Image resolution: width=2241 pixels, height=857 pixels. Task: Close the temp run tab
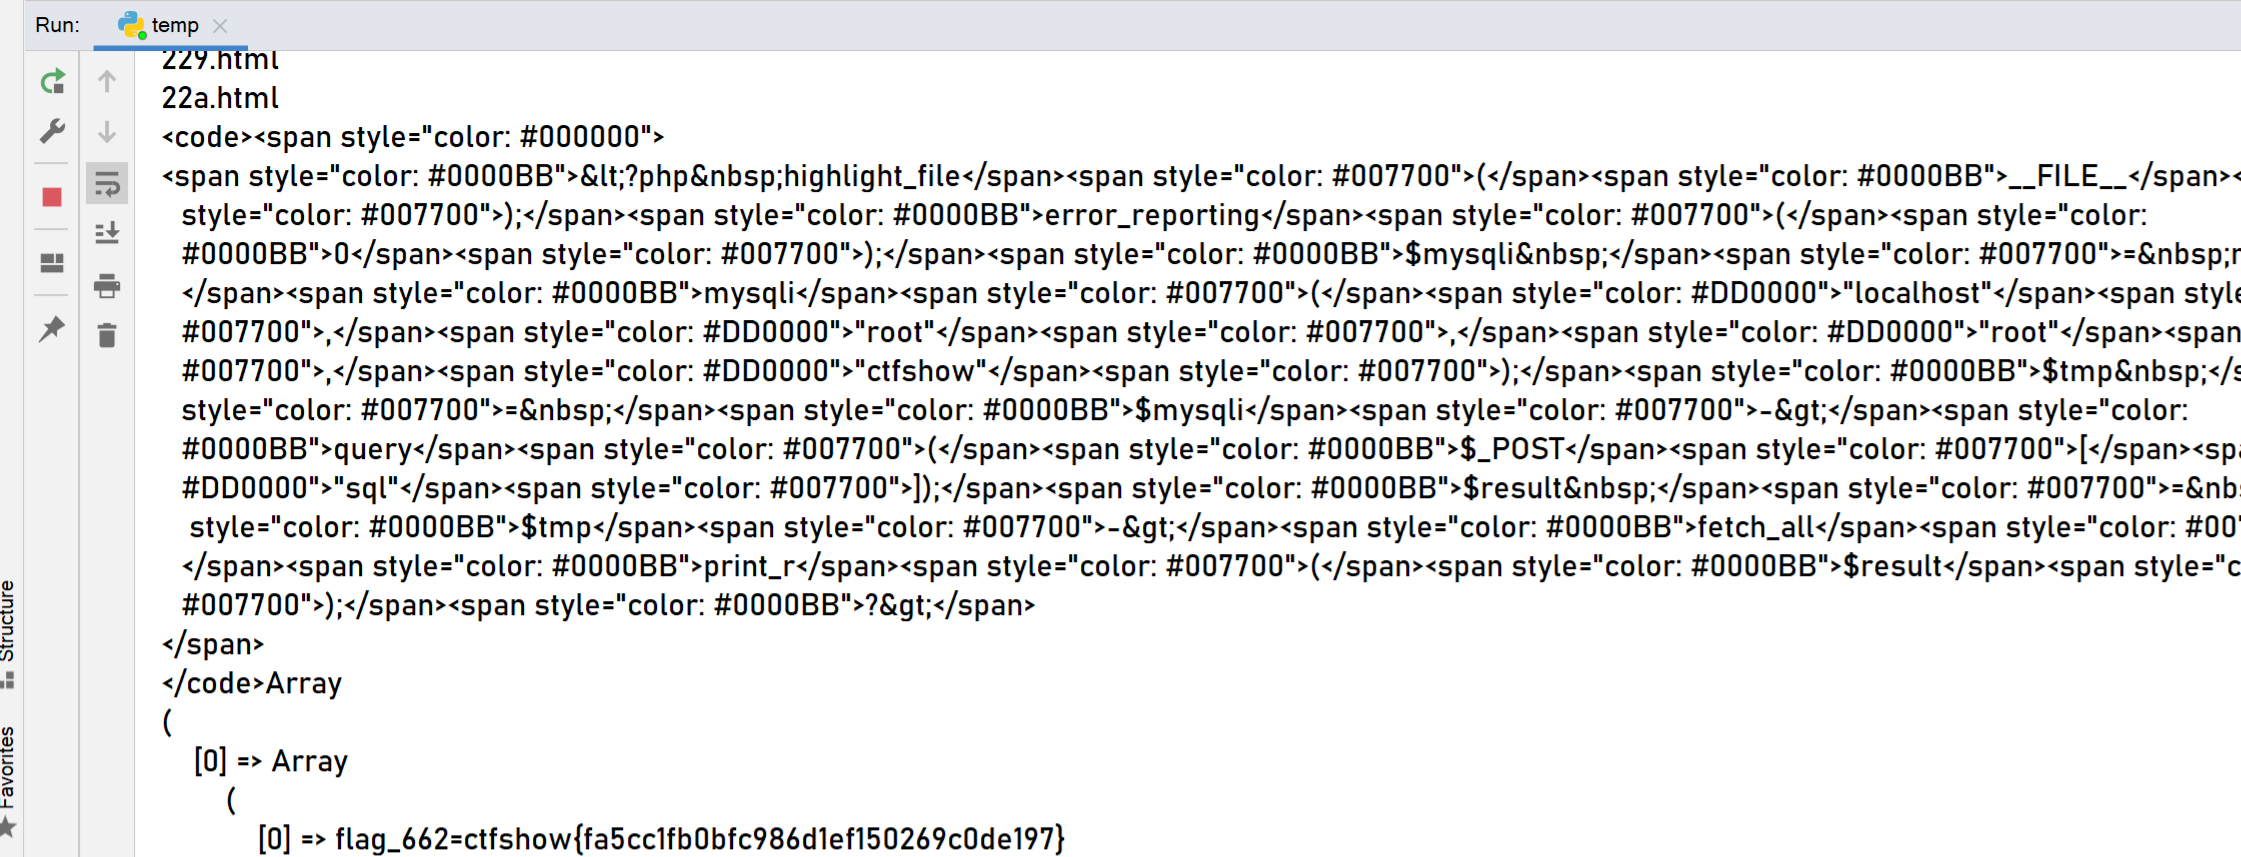(220, 26)
